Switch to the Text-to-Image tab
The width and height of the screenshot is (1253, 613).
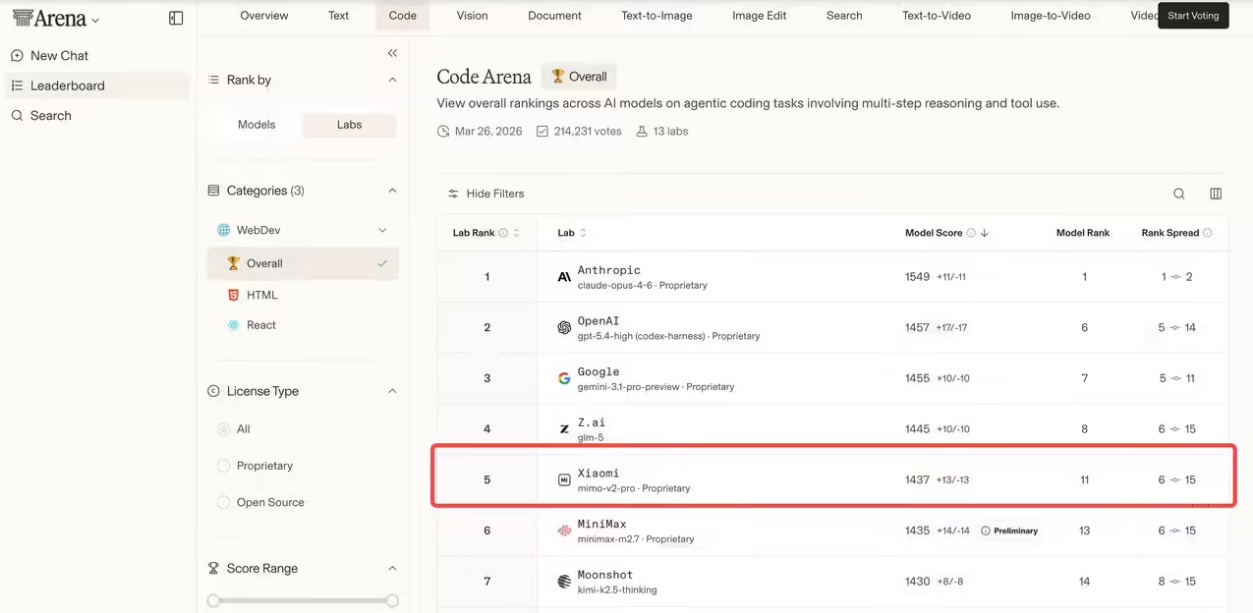(657, 16)
